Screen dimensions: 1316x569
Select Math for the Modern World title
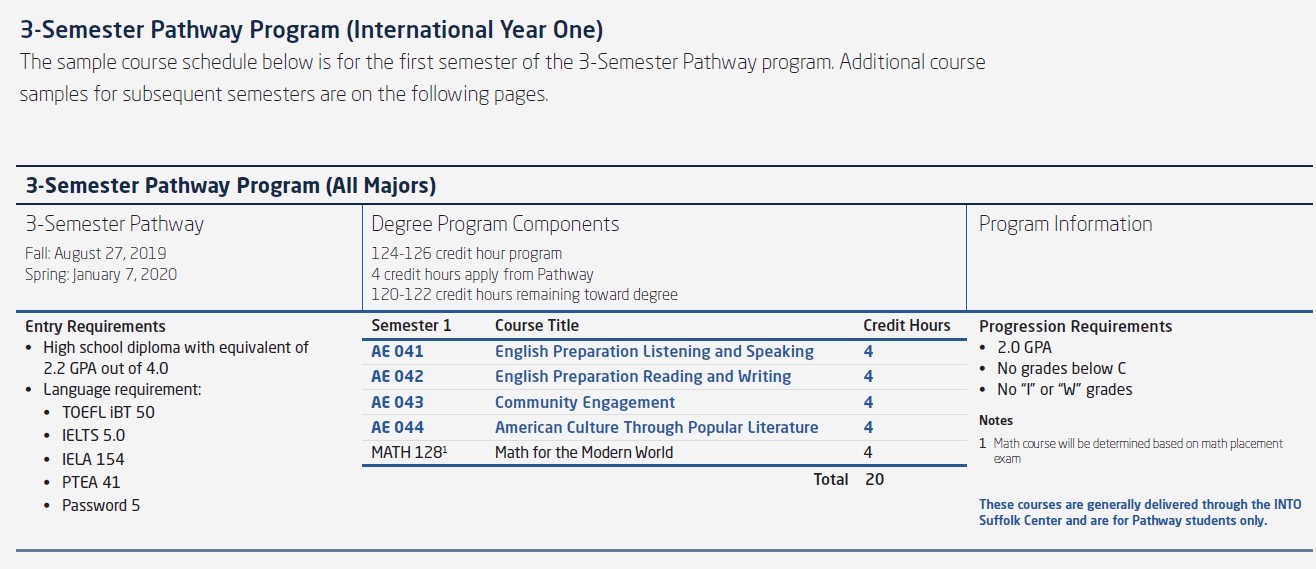584,453
